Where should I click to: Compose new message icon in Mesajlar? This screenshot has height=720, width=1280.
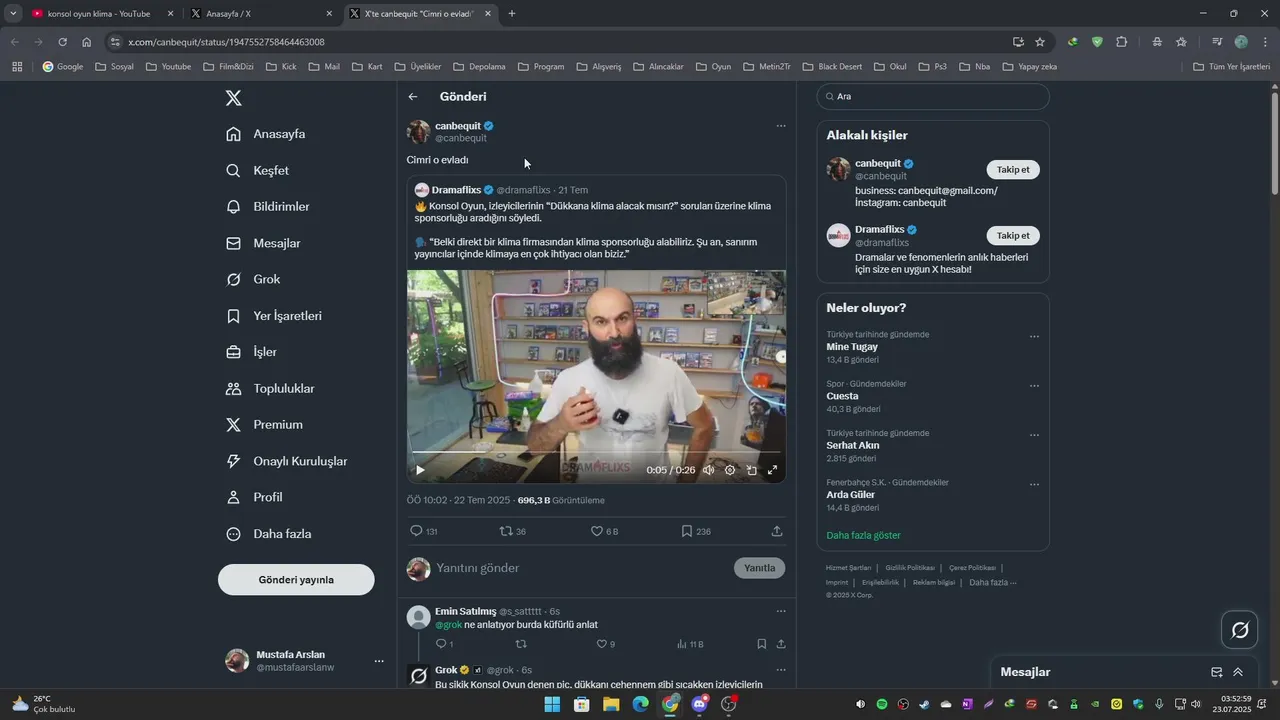click(x=1217, y=672)
